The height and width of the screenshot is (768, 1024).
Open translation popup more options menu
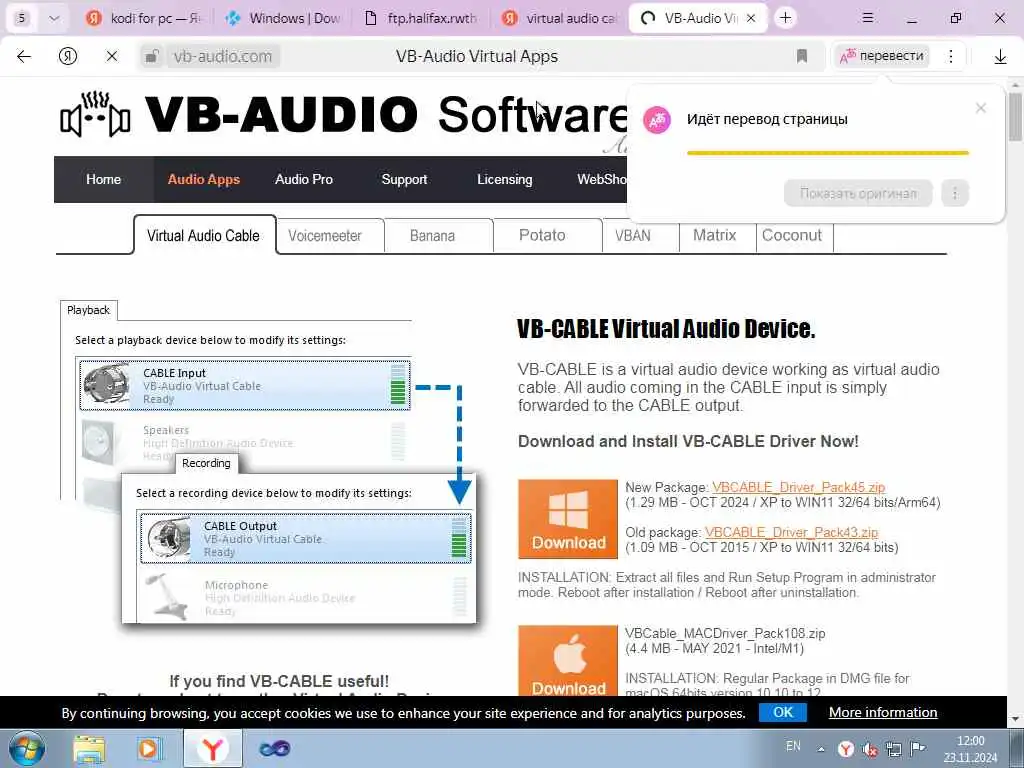(955, 193)
